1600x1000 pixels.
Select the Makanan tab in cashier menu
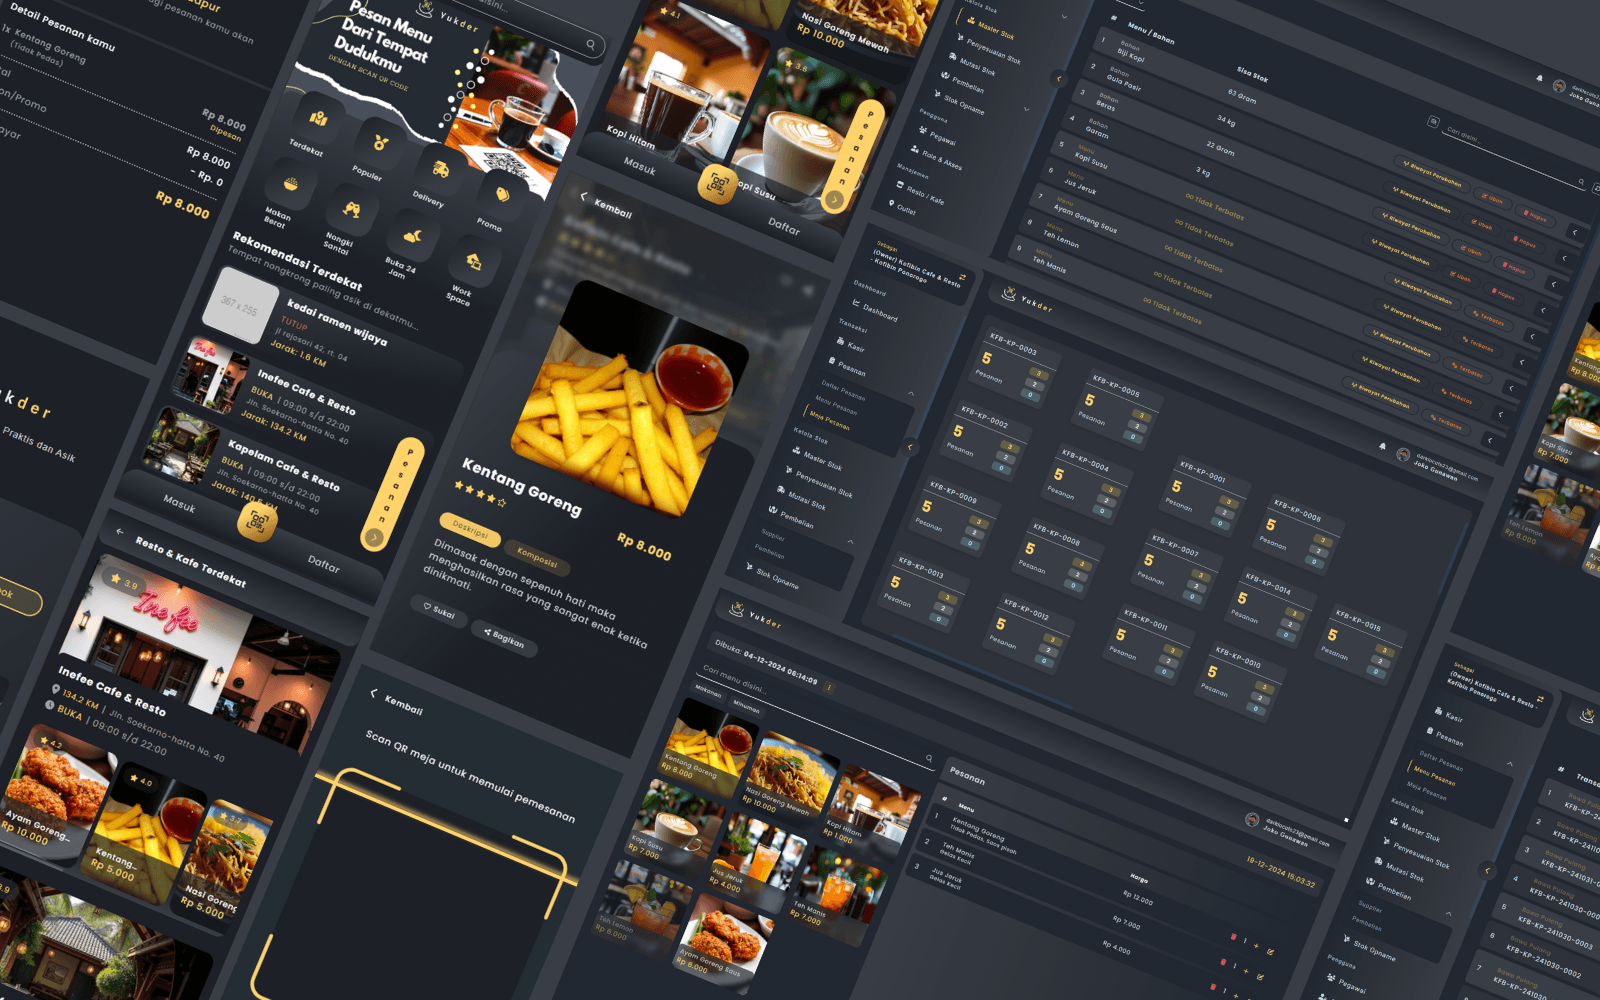pos(708,694)
